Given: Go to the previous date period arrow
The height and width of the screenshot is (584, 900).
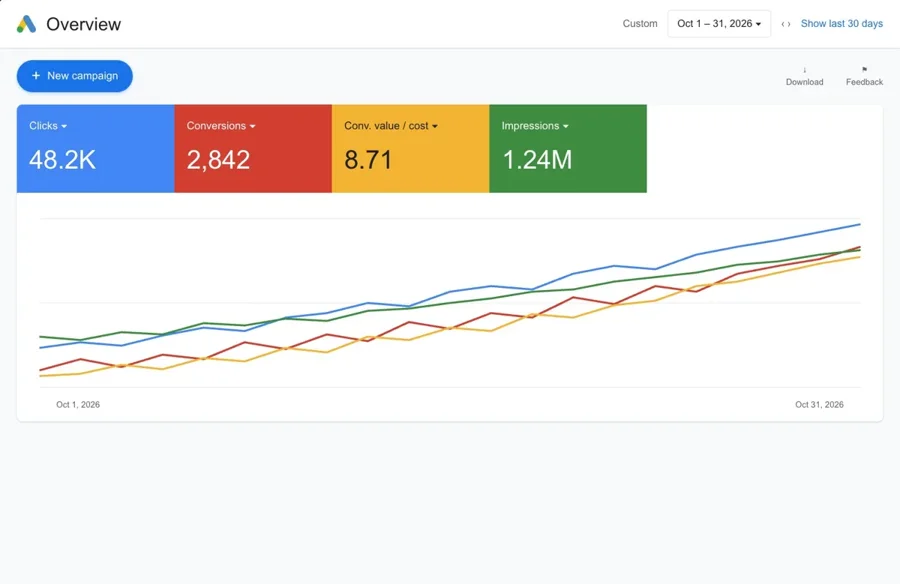Looking at the screenshot, I should click(x=782, y=24).
